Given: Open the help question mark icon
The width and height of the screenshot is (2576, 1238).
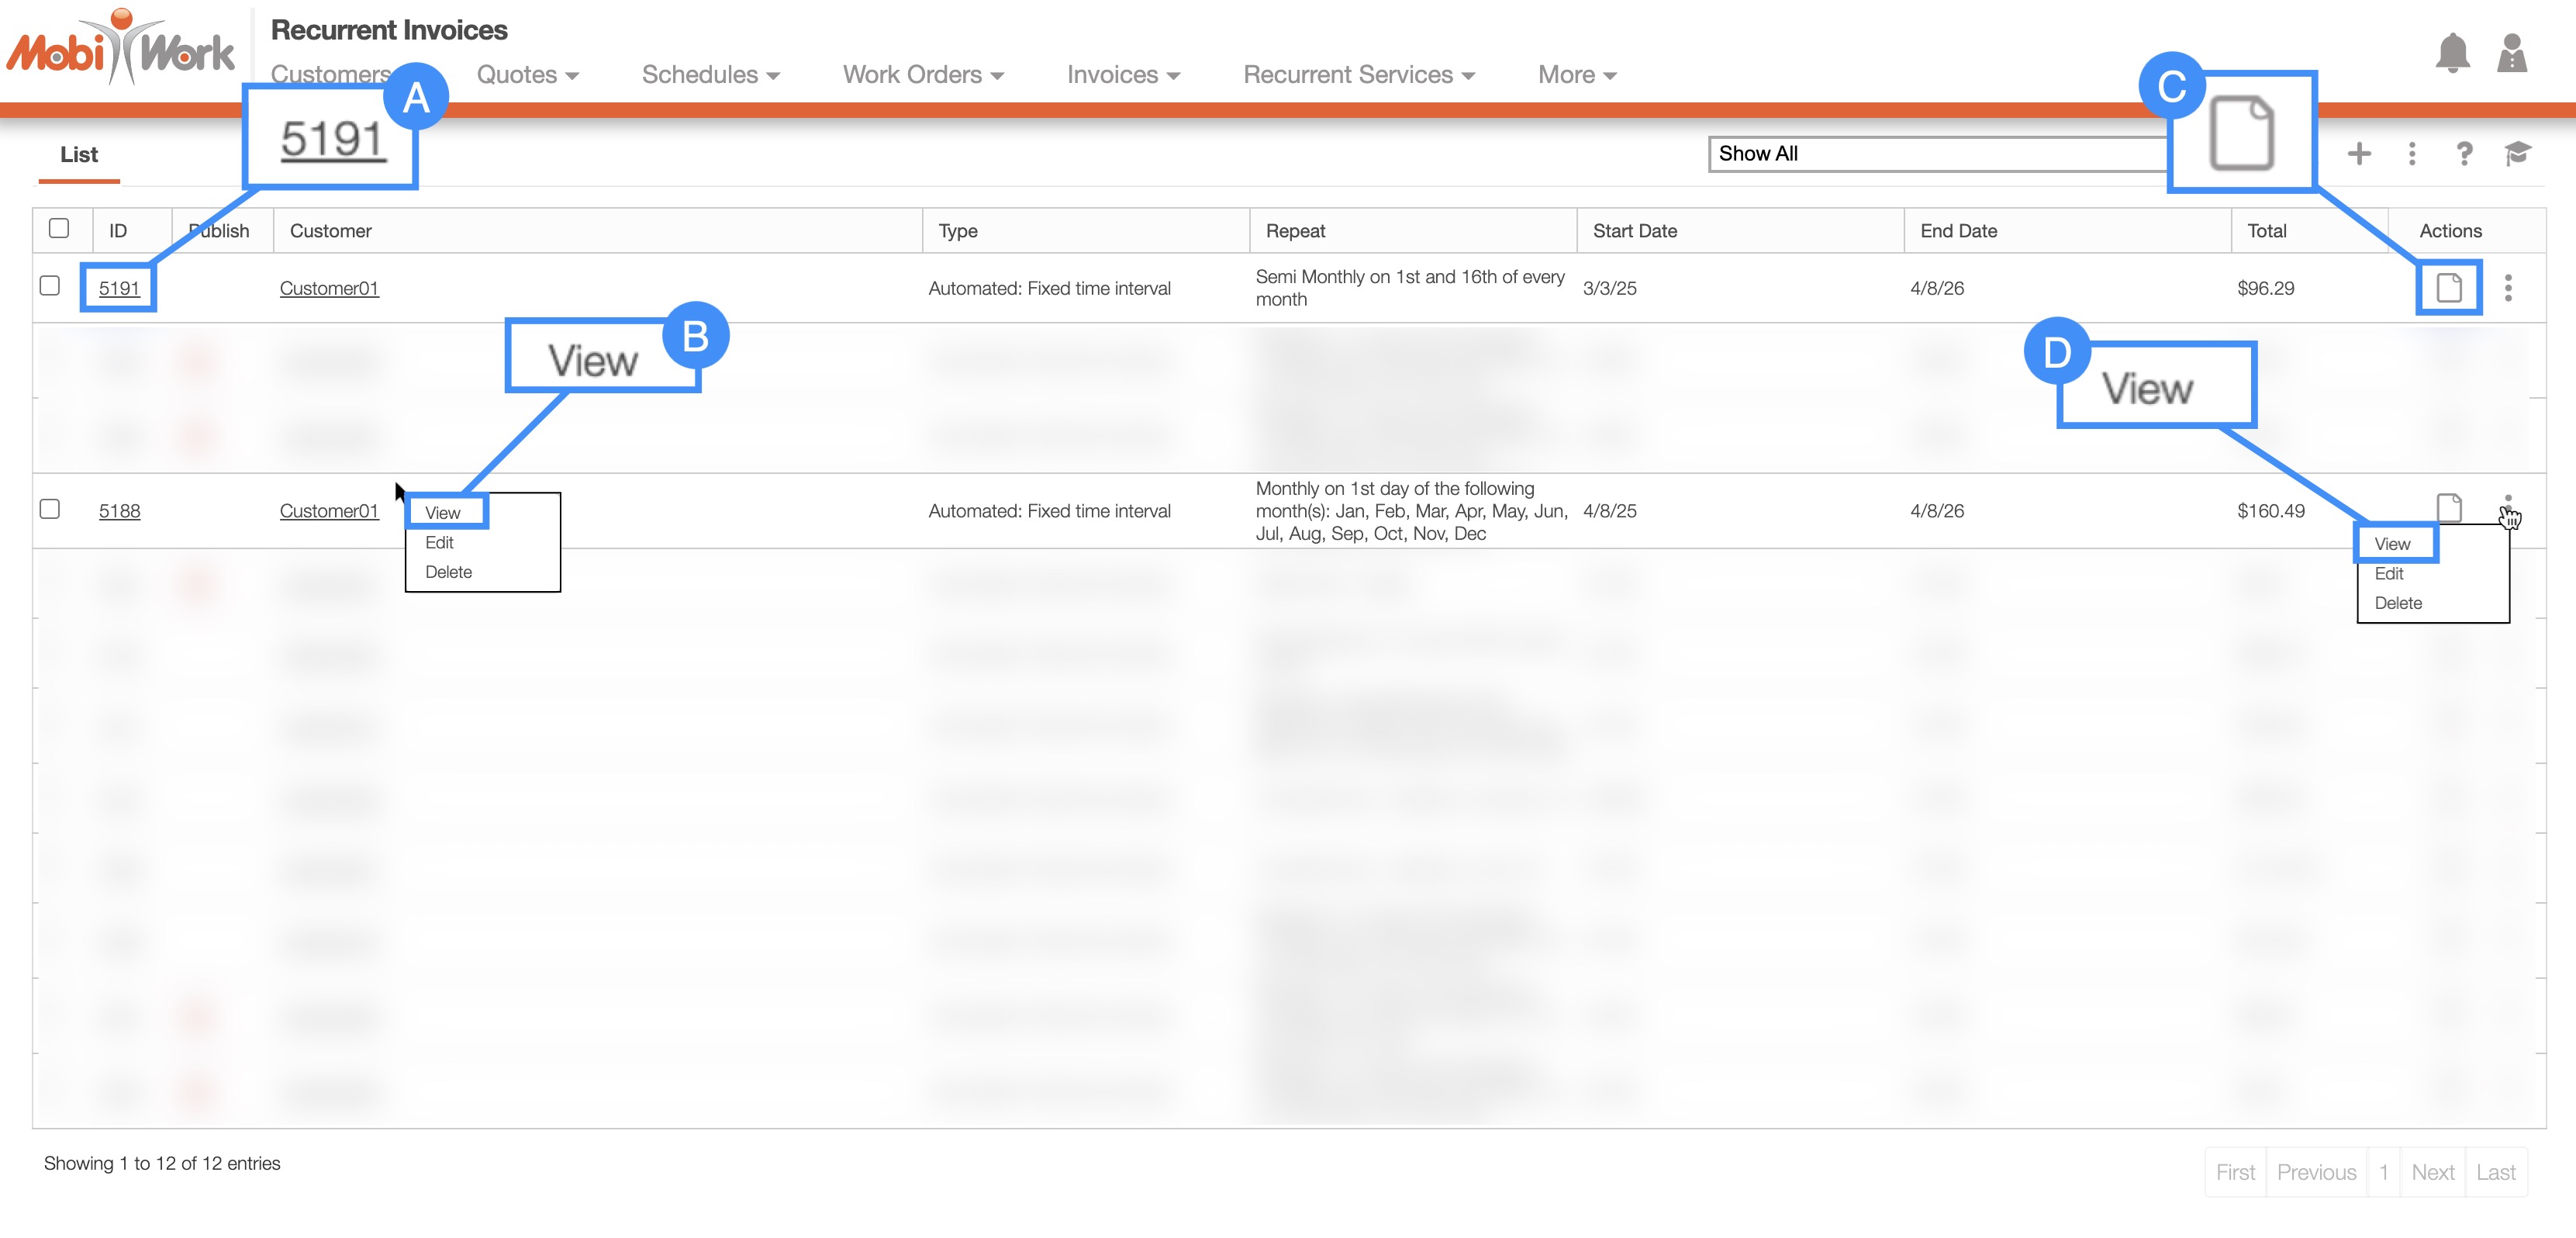Looking at the screenshot, I should (x=2464, y=153).
